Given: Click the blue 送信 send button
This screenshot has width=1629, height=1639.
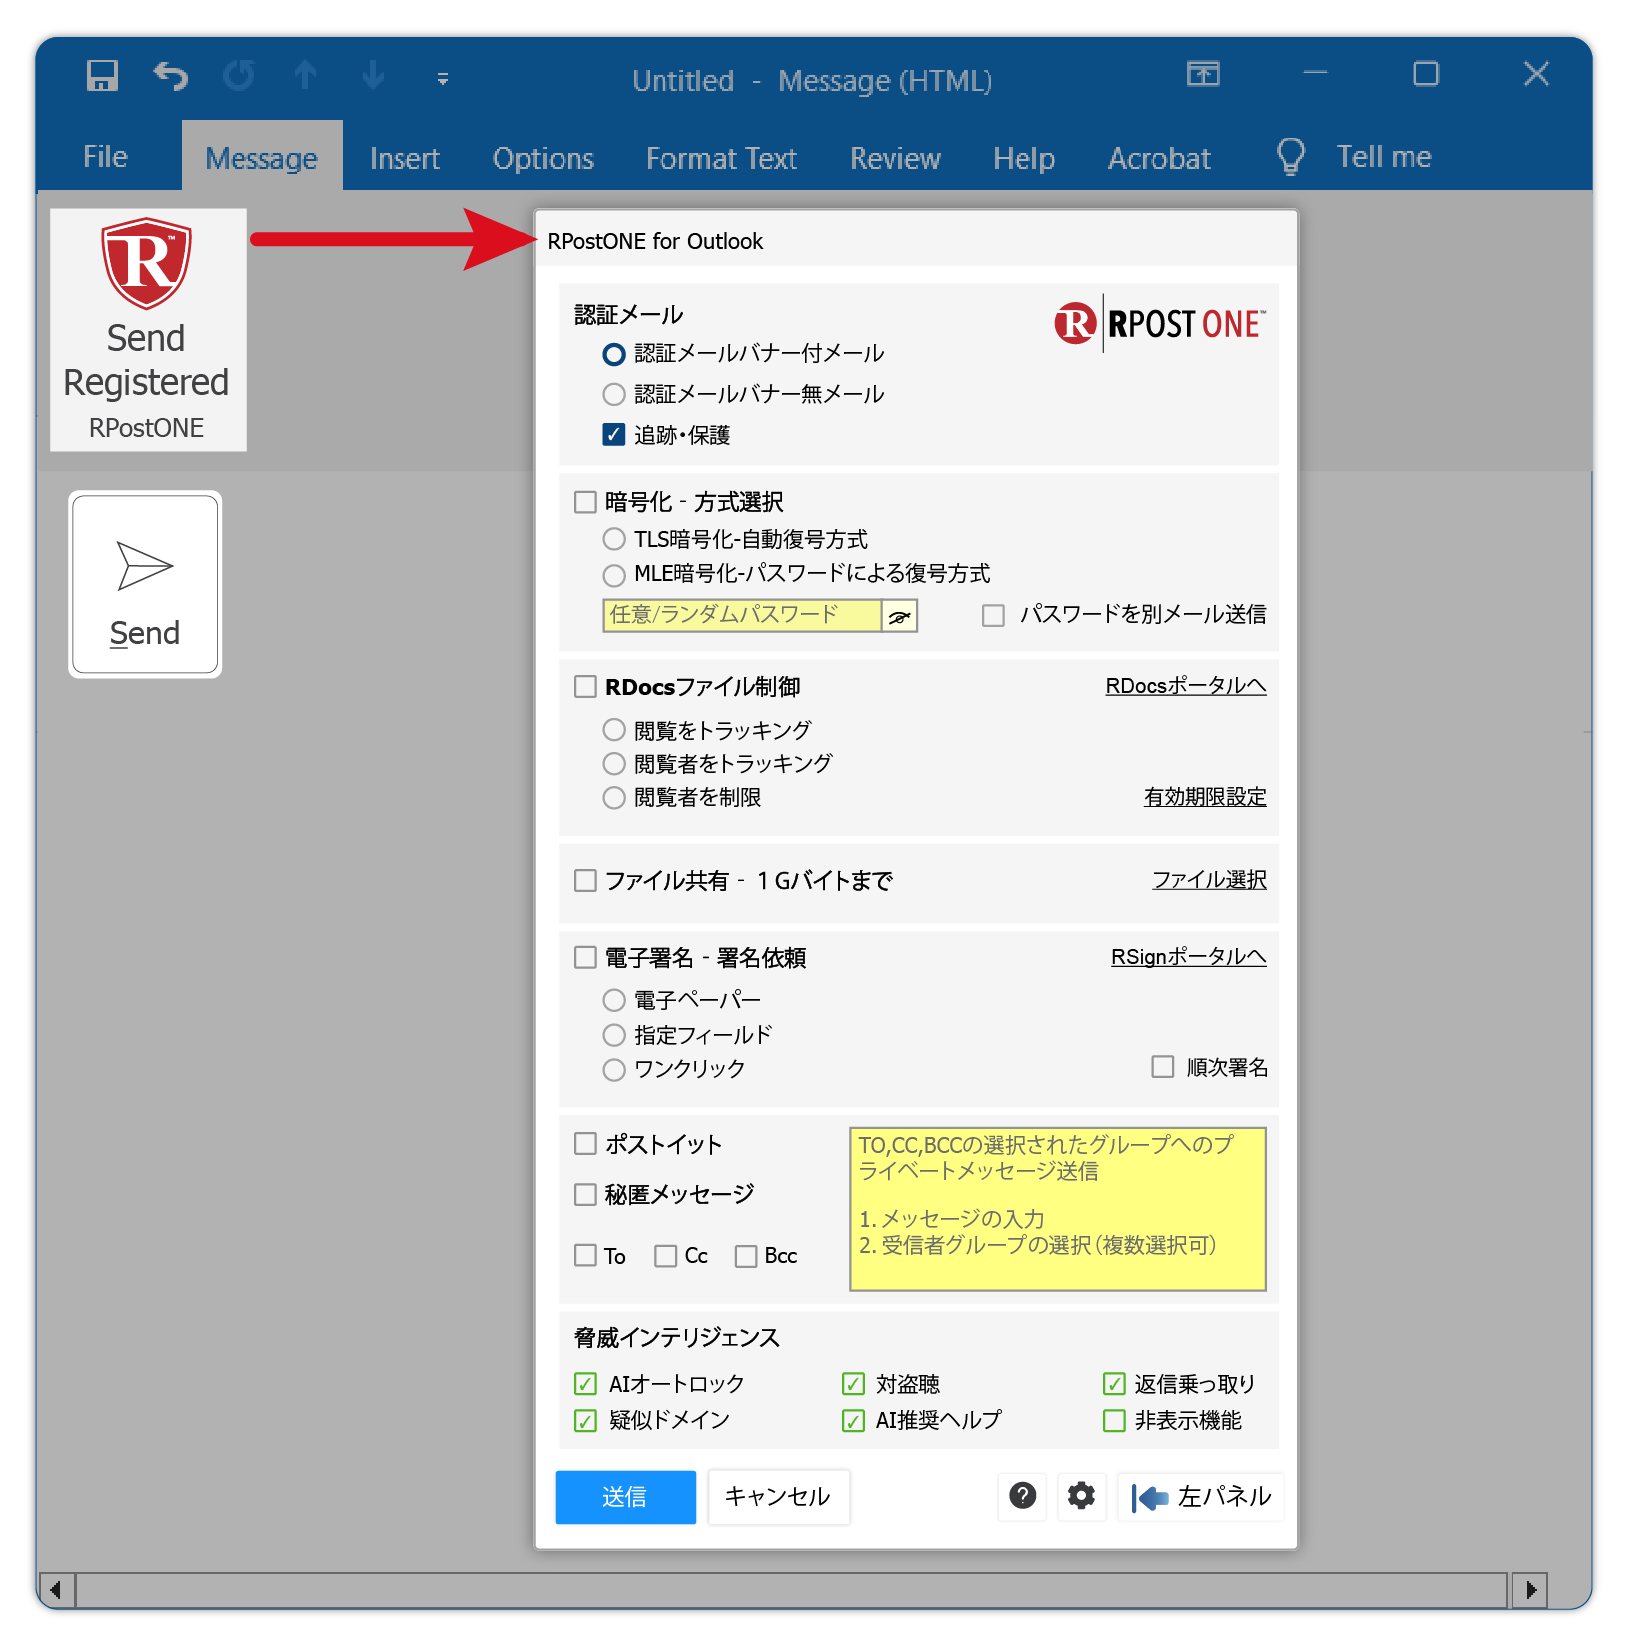Looking at the screenshot, I should point(625,1497).
